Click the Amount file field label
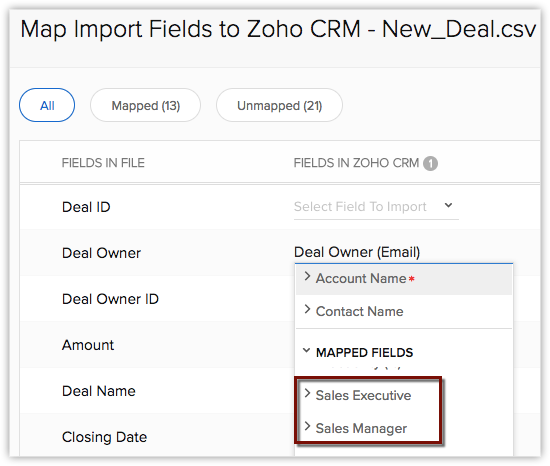550x466 pixels. click(x=88, y=345)
